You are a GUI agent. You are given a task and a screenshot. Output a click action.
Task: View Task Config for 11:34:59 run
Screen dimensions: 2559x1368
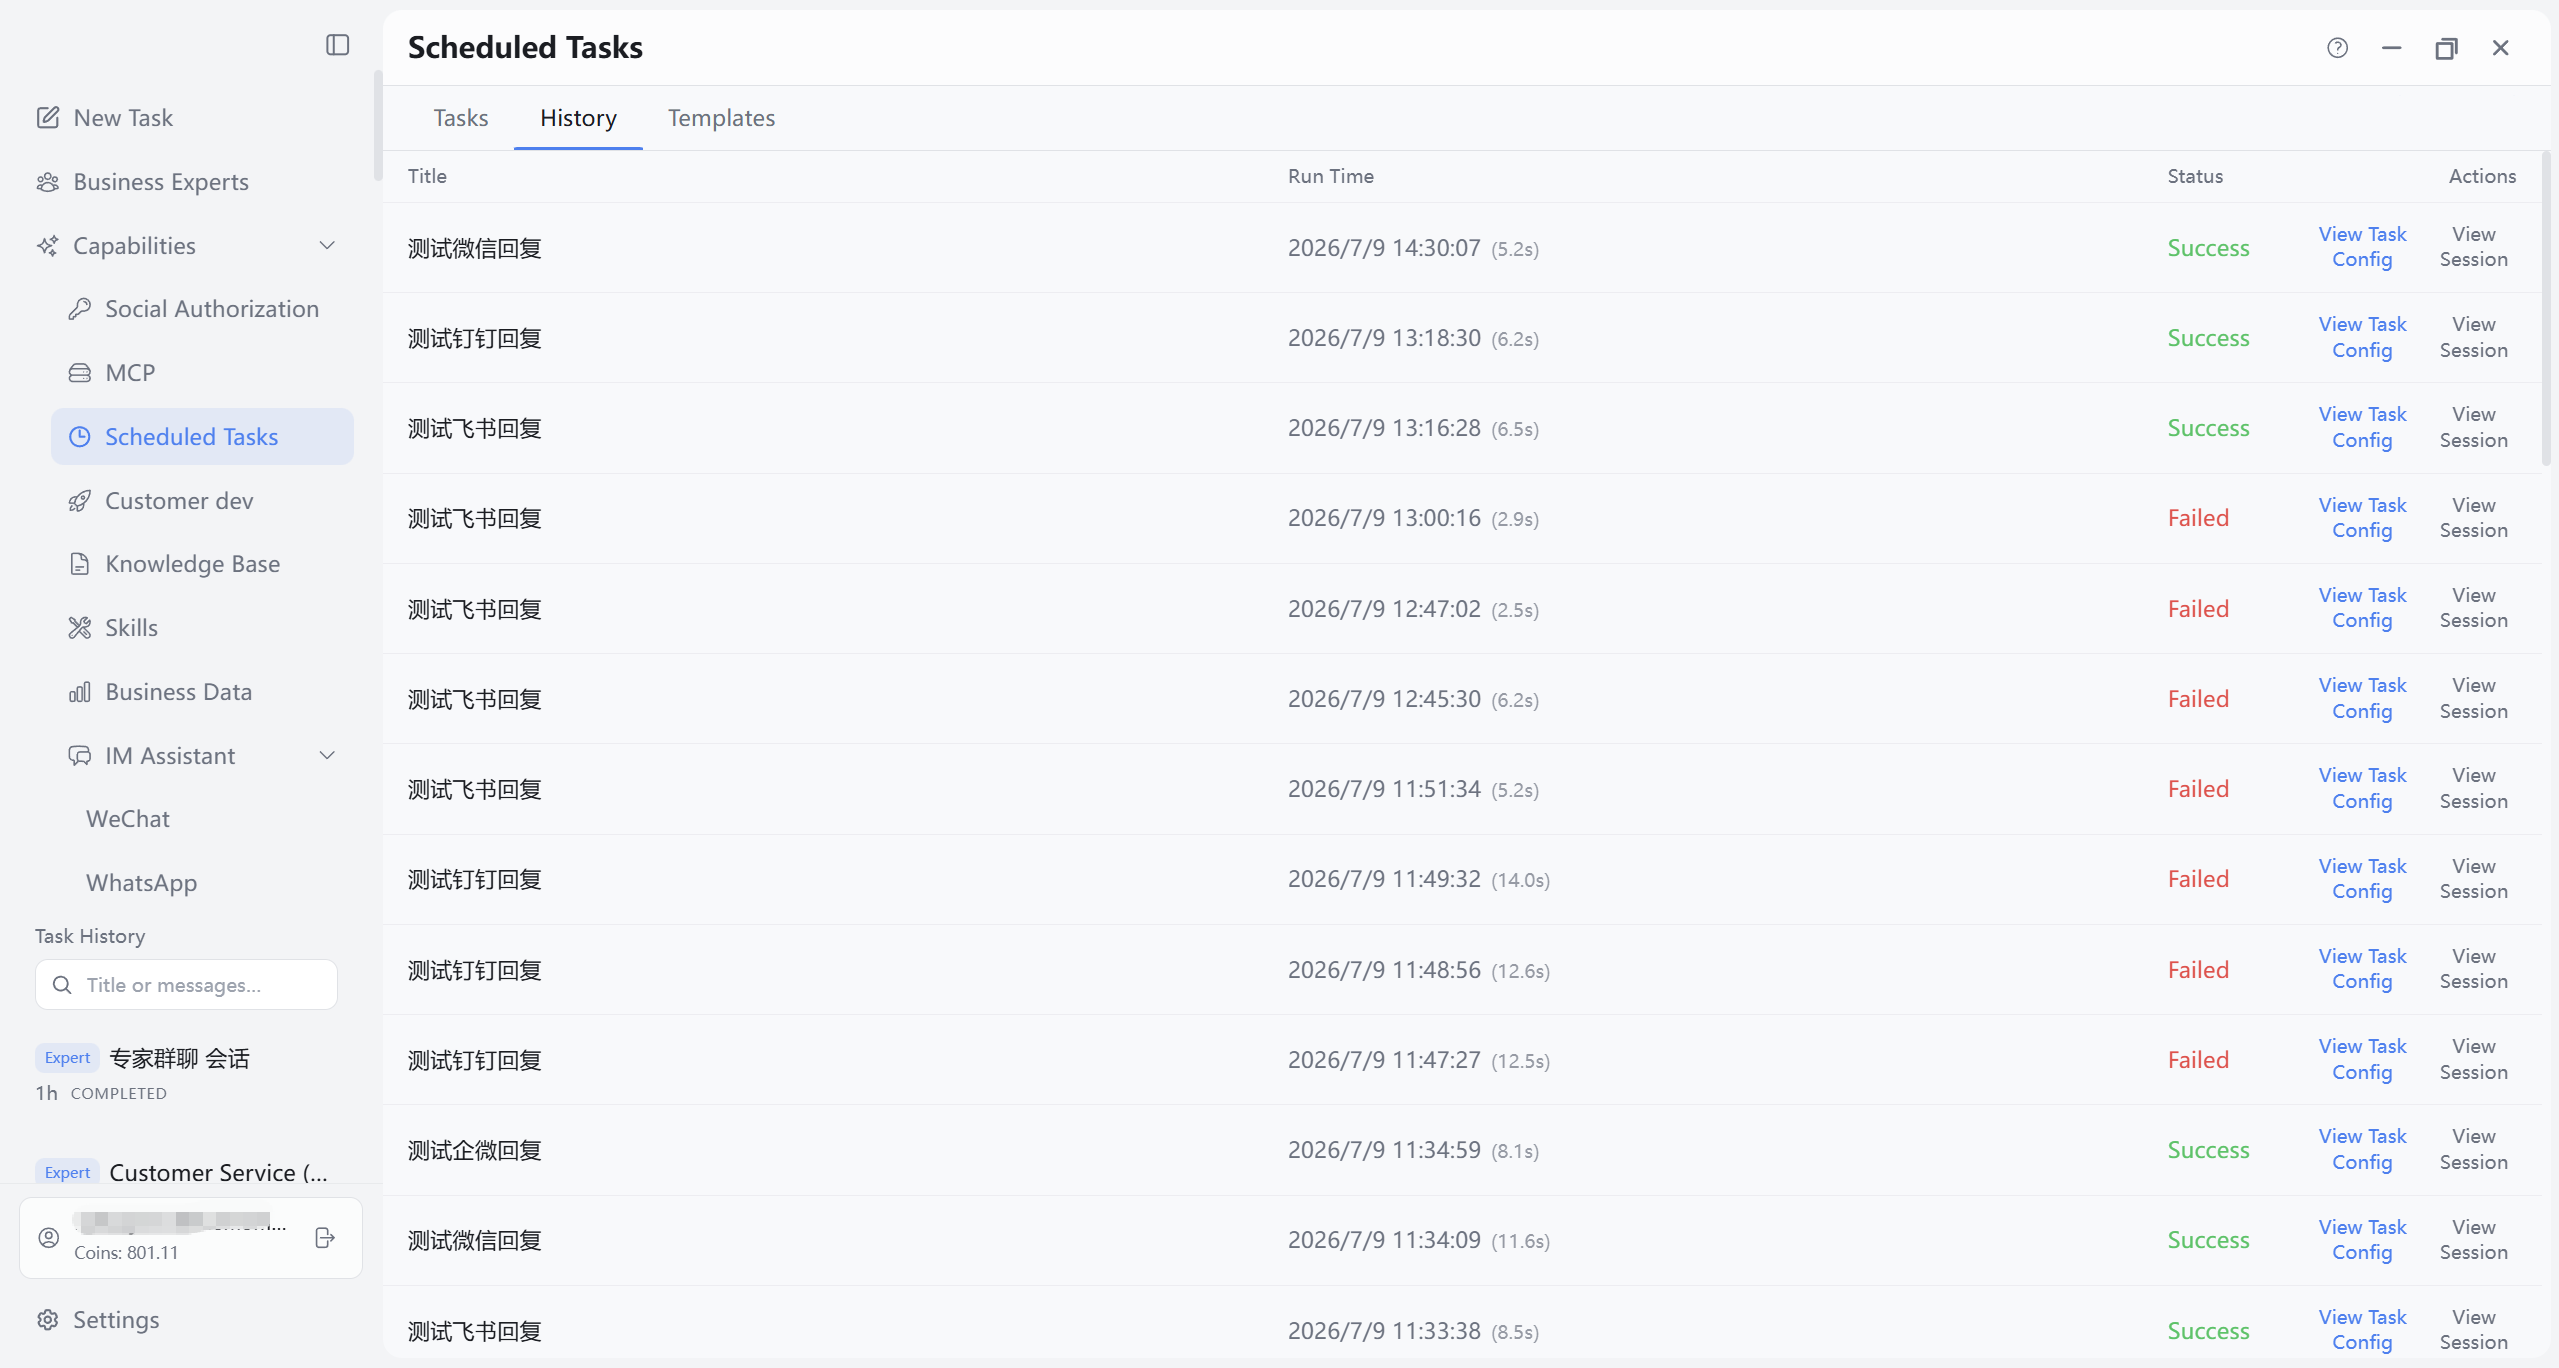click(2362, 1149)
